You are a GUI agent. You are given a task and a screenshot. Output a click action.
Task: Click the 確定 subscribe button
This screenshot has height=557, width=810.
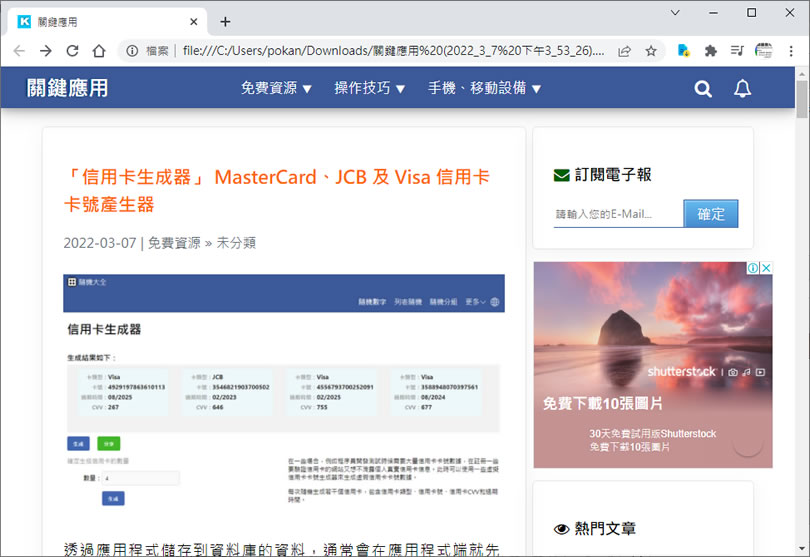coord(711,214)
